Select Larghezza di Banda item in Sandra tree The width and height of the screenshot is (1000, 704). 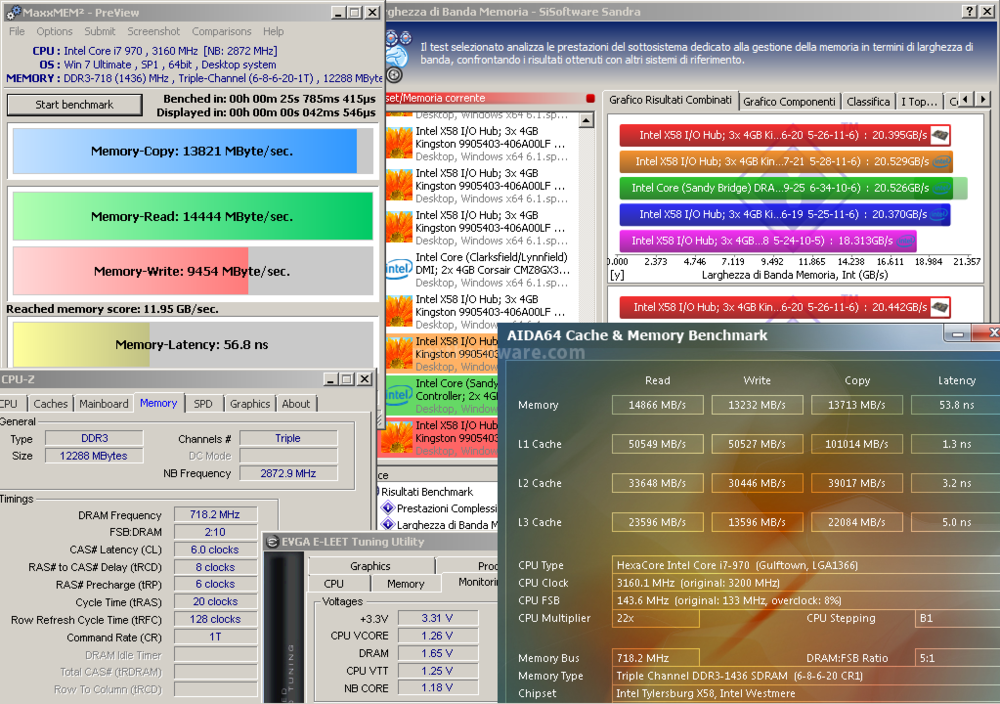pyautogui.click(x=446, y=525)
